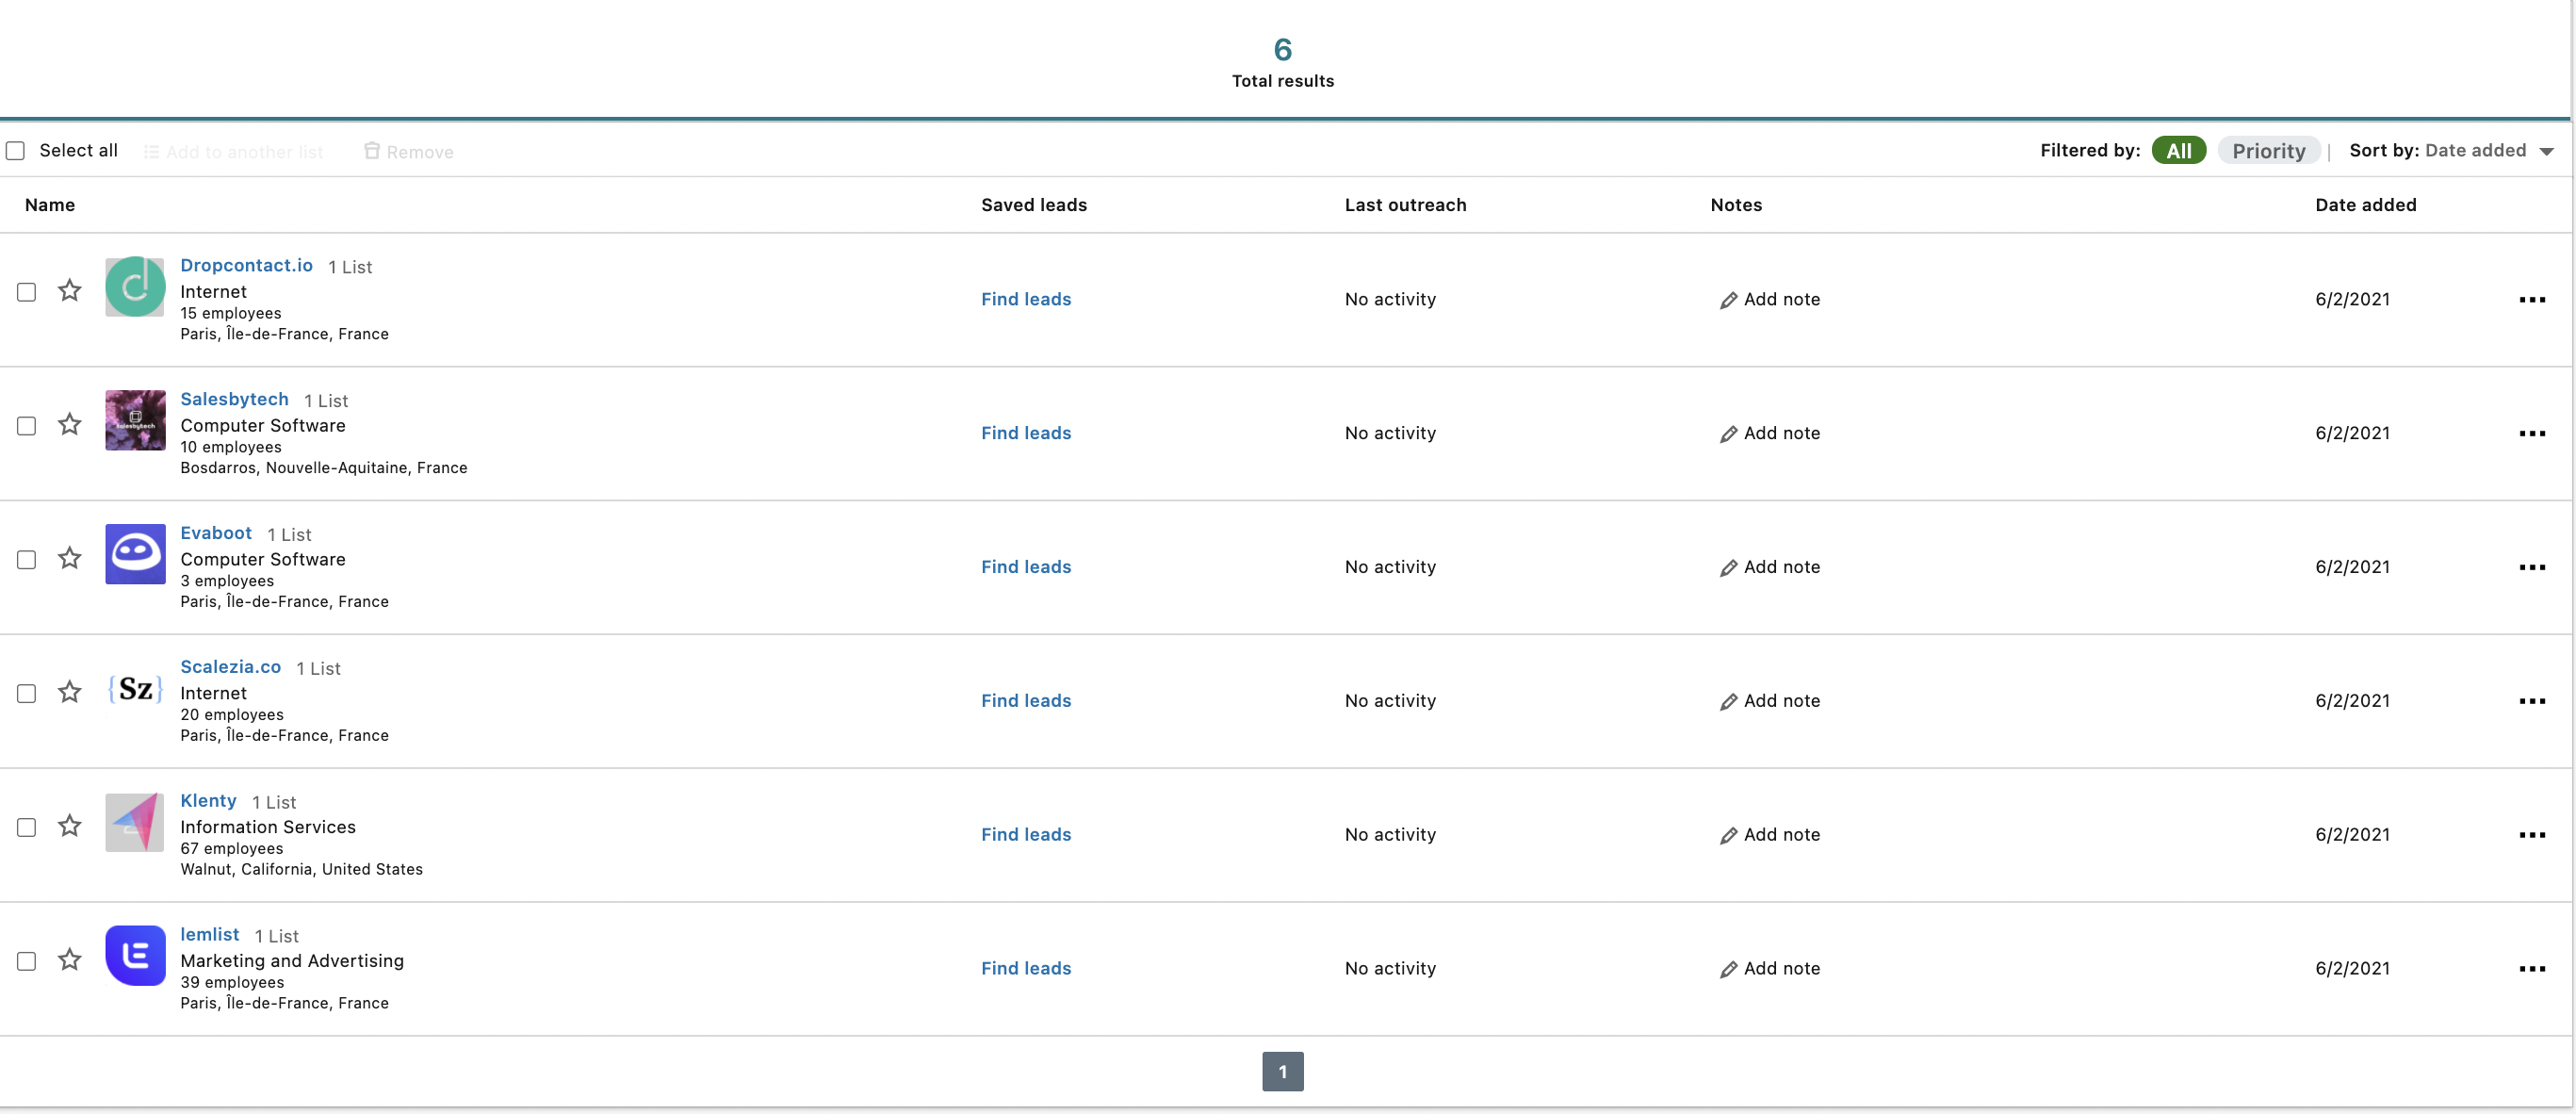2576x1114 pixels.
Task: Filter accounts by All
Action: (x=2178, y=151)
